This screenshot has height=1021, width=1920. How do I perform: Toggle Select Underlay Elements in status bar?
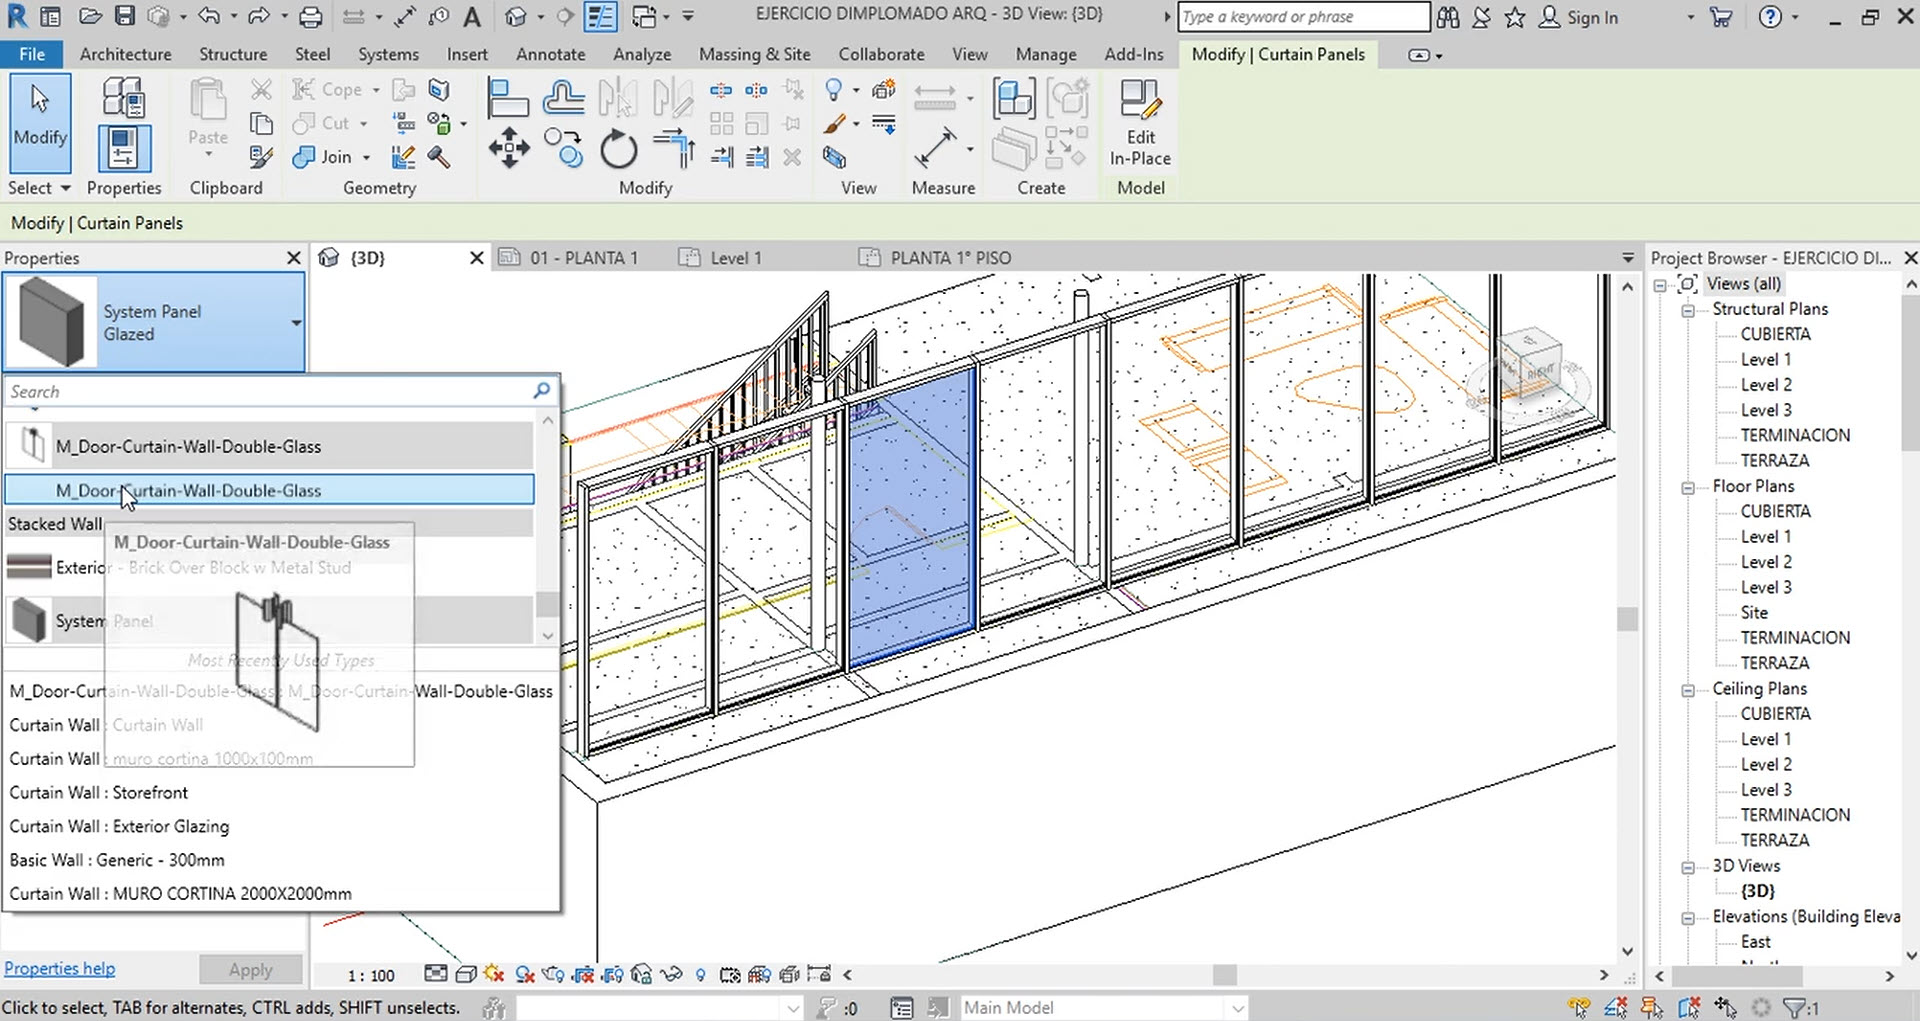point(1616,1008)
